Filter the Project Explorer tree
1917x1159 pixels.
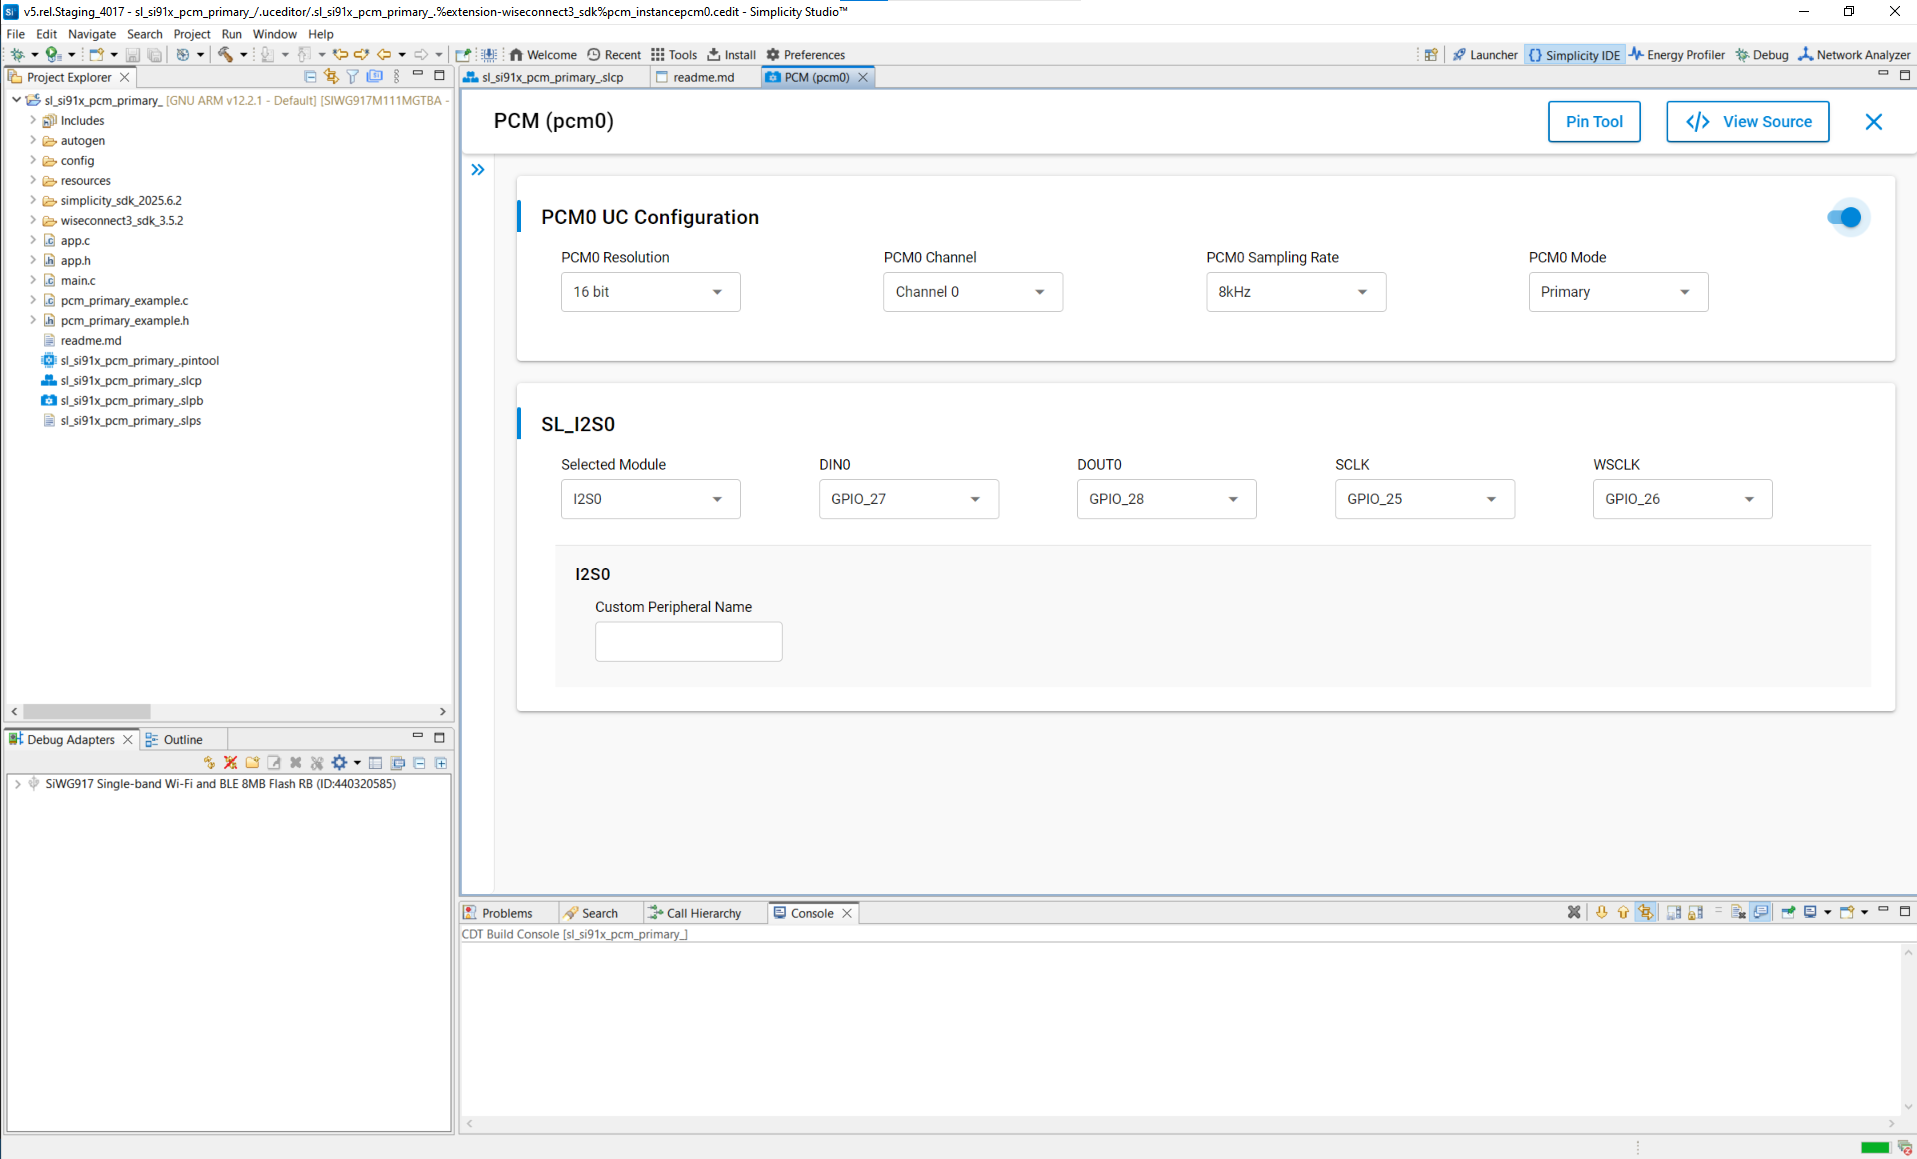[x=352, y=77]
